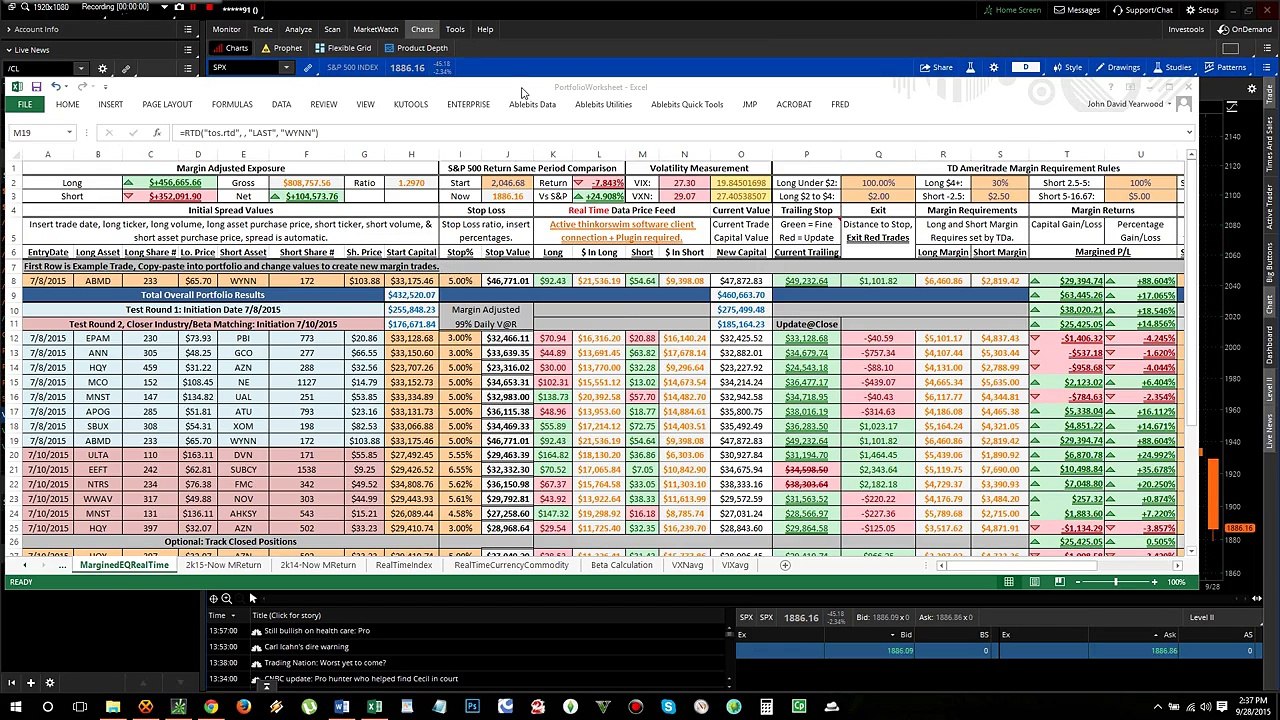Open Account Info list menu icon
Viewport: 1280px width, 720px height.
(187, 29)
